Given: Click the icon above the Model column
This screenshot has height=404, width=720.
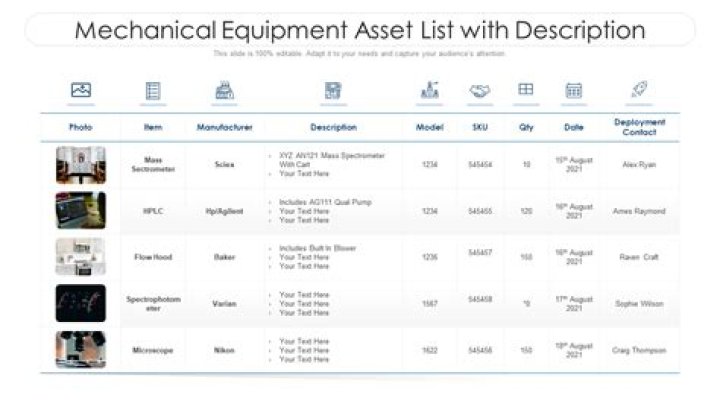Looking at the screenshot, I should pyautogui.click(x=430, y=90).
